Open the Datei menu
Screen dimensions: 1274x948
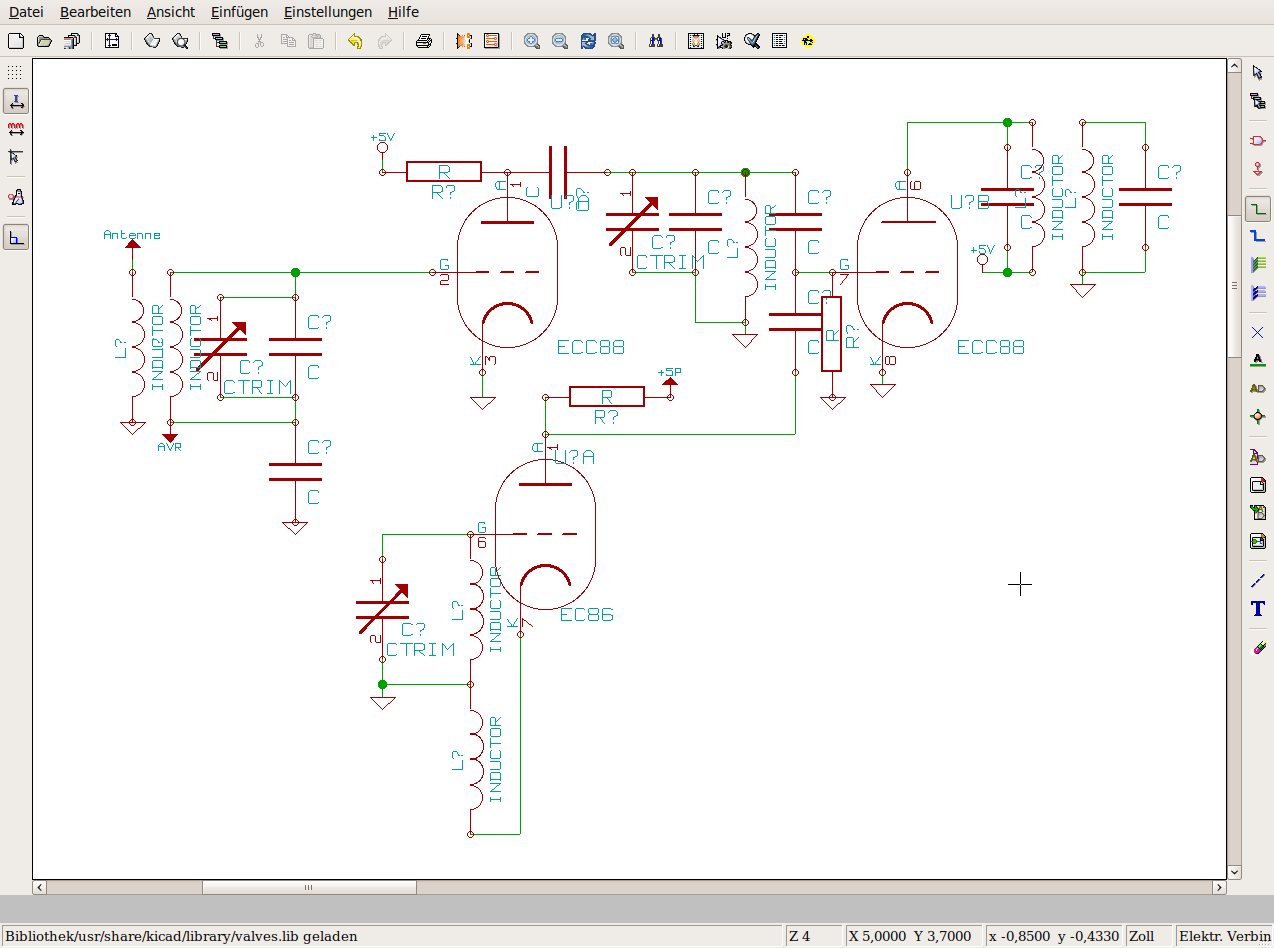(26, 12)
